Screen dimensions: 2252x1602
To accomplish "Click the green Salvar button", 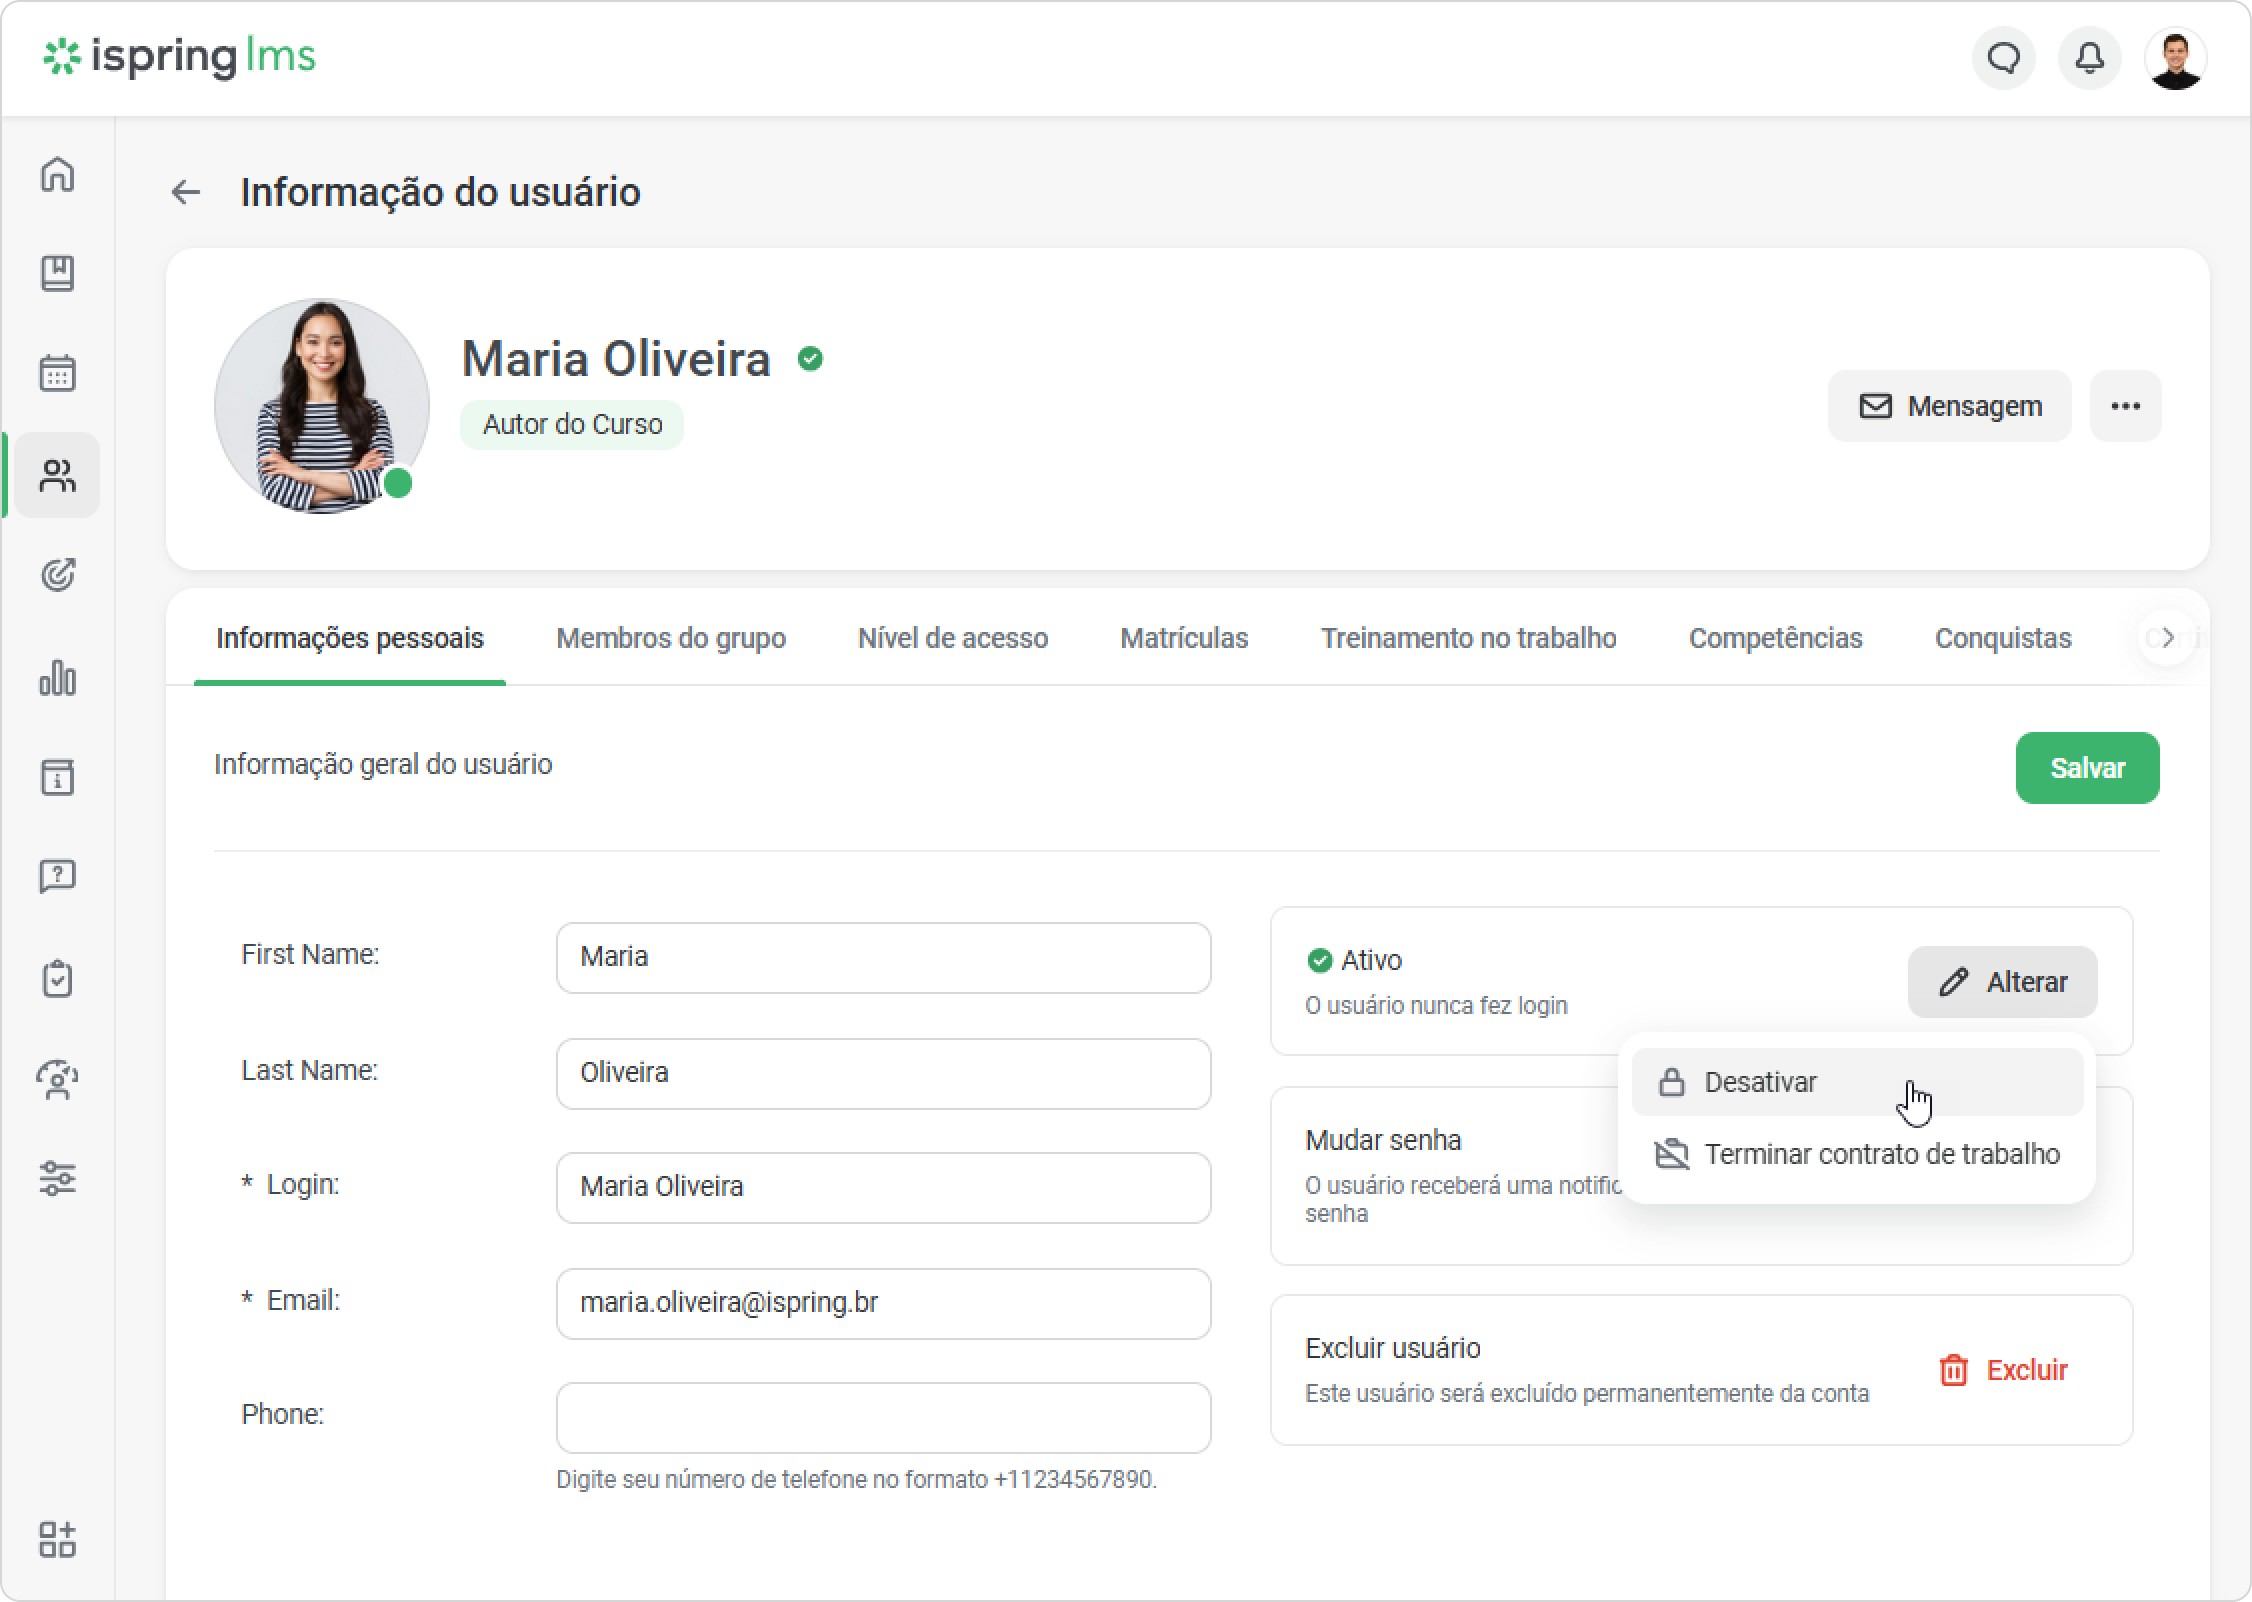I will pos(2087,768).
